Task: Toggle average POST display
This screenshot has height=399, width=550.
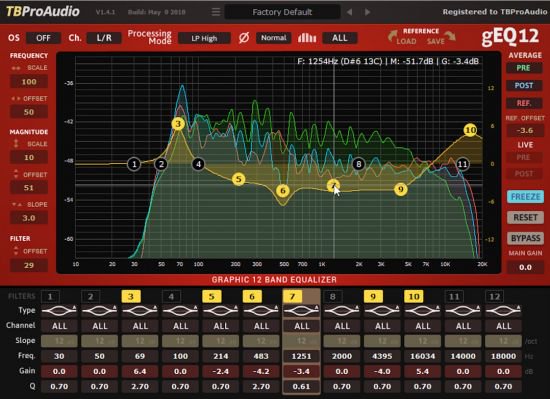Action: [x=524, y=86]
